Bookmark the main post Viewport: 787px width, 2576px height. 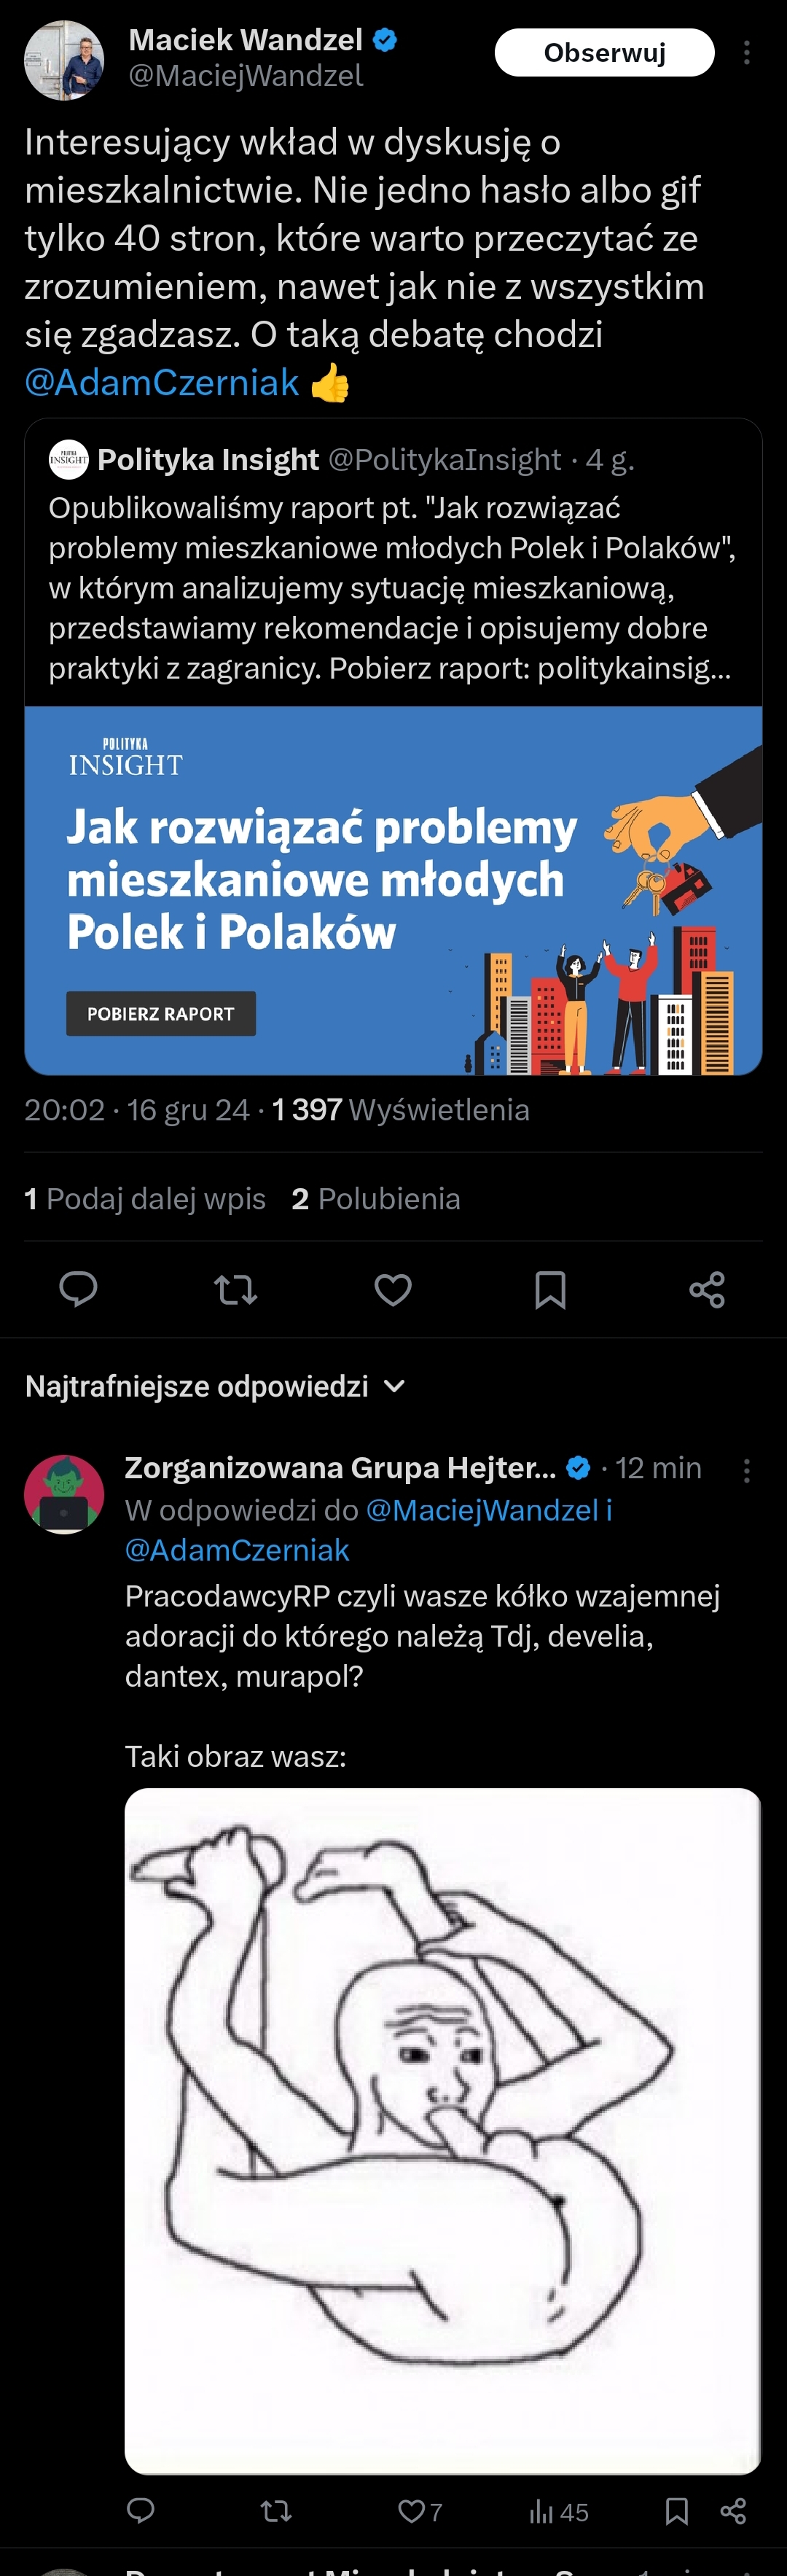click(x=550, y=1289)
